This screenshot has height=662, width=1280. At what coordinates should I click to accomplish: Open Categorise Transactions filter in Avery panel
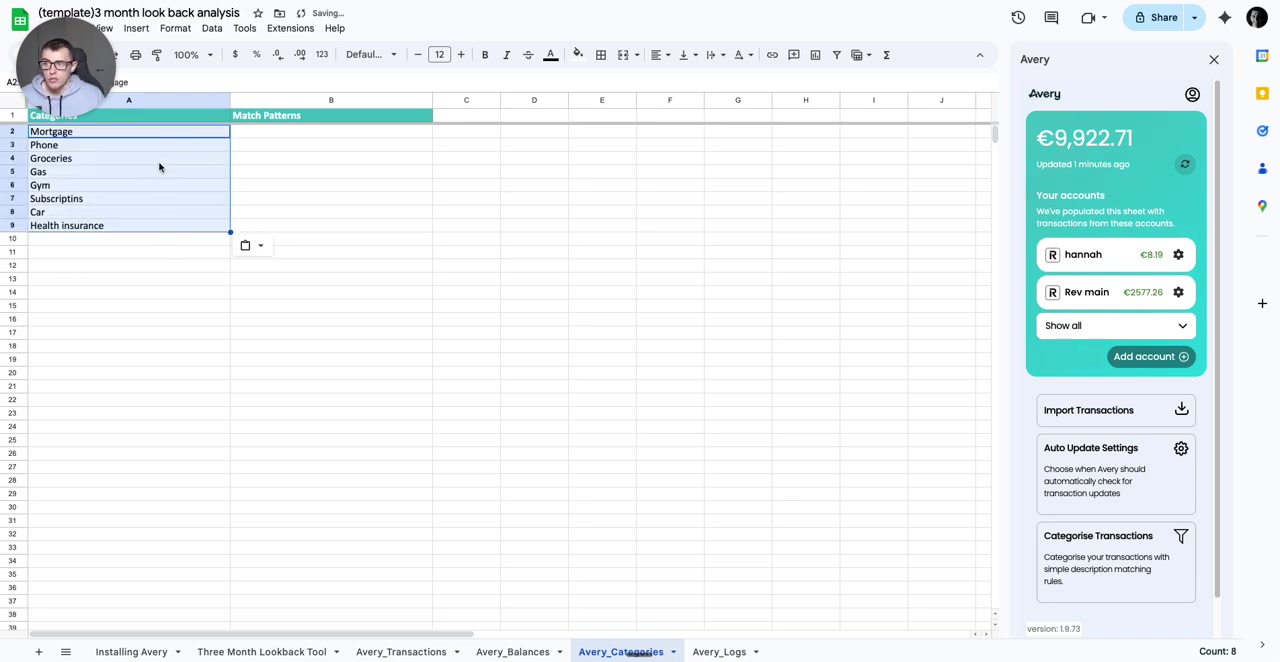point(1181,536)
